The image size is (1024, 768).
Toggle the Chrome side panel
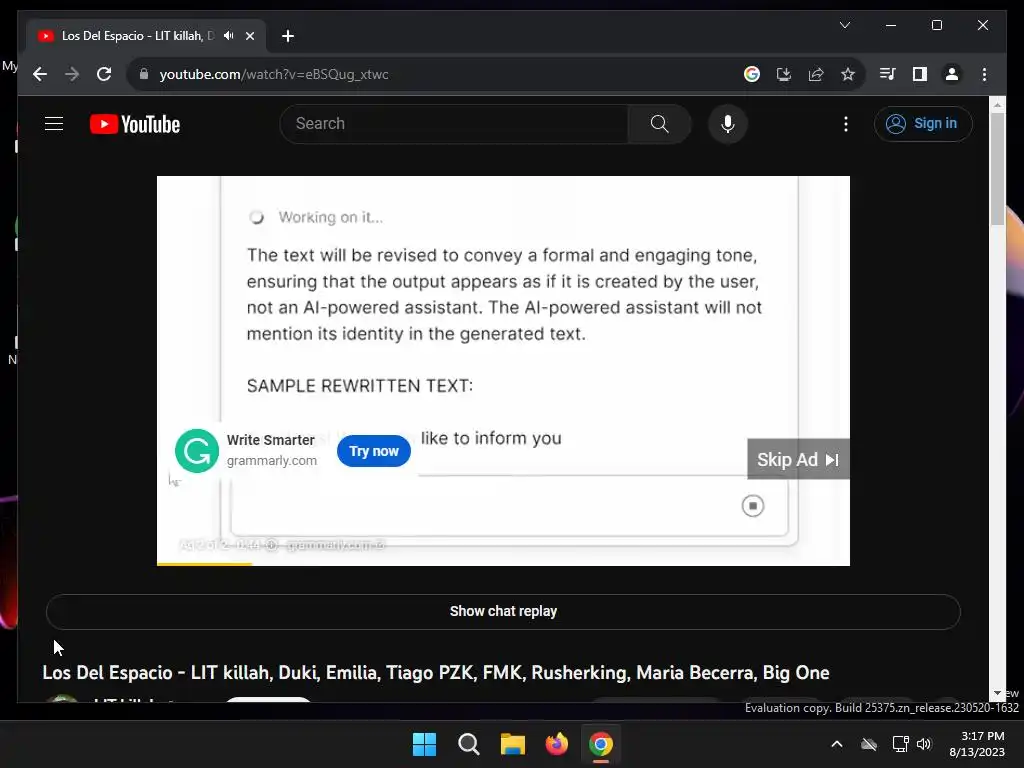point(920,74)
